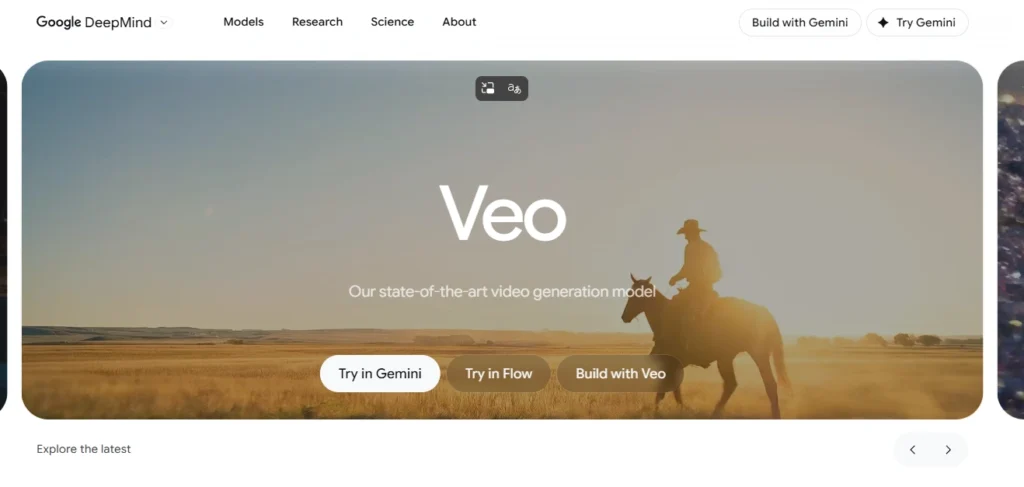Click the Google DeepMind logo

93,22
